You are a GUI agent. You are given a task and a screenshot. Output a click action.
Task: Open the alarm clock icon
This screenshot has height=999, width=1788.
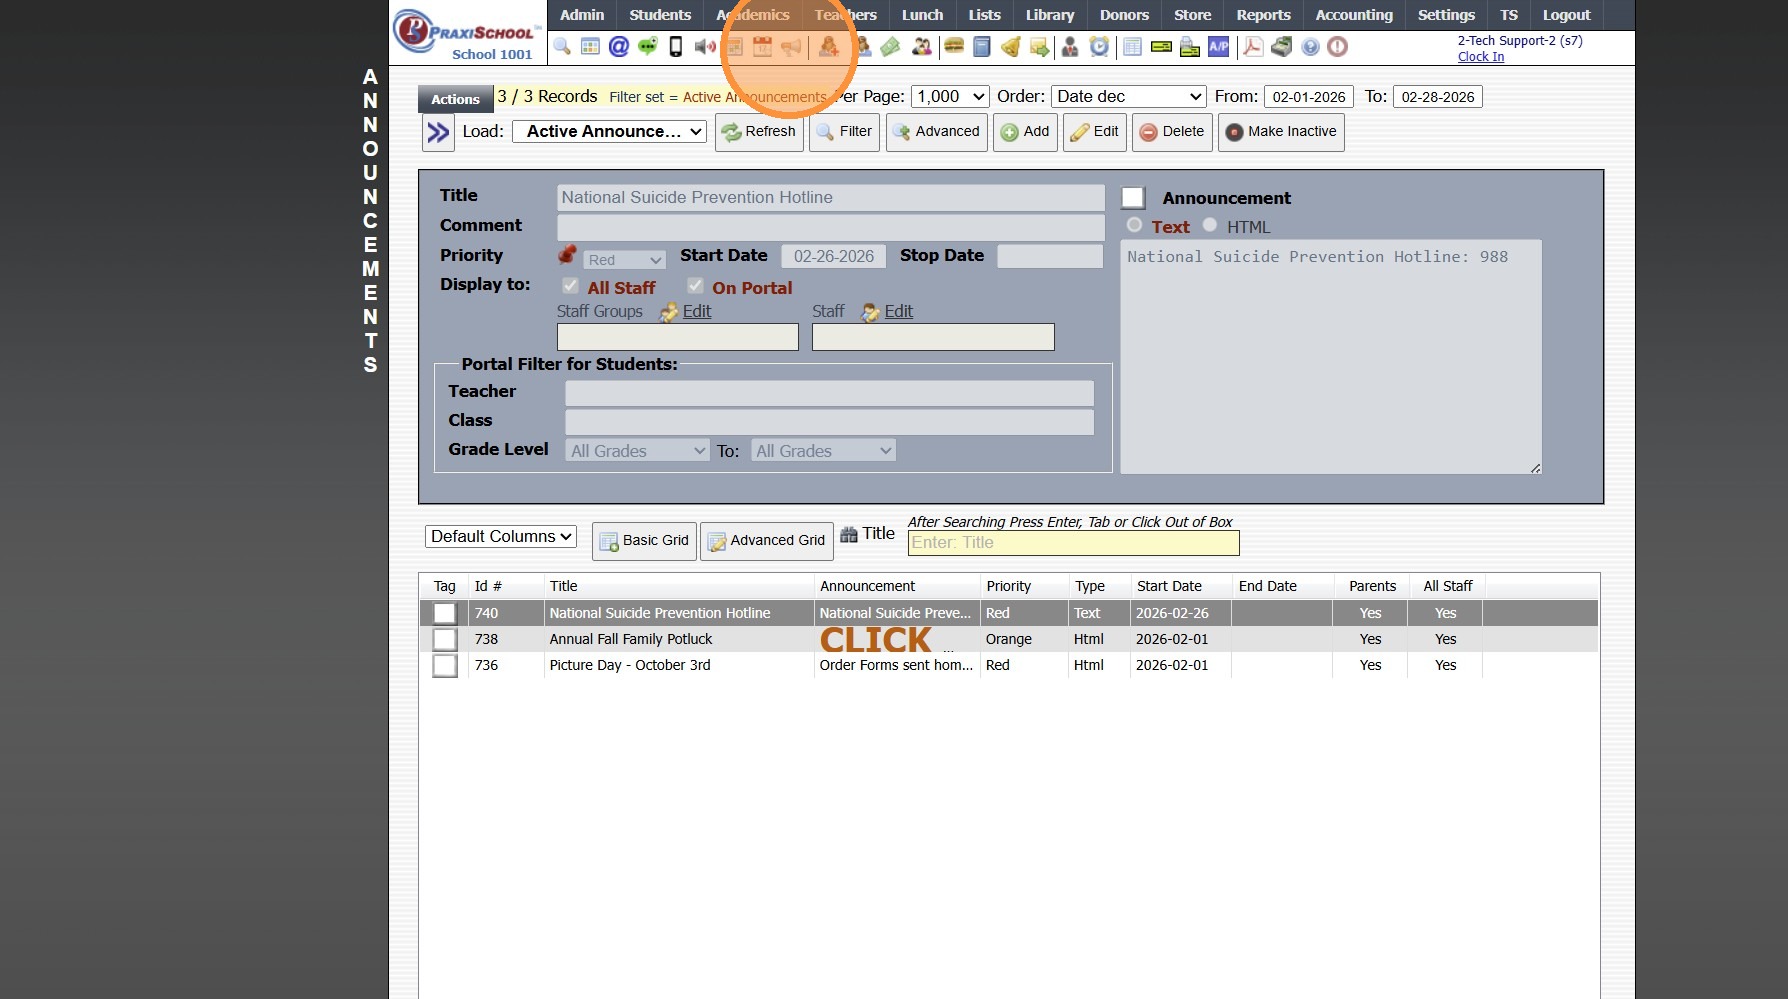coord(1099,47)
